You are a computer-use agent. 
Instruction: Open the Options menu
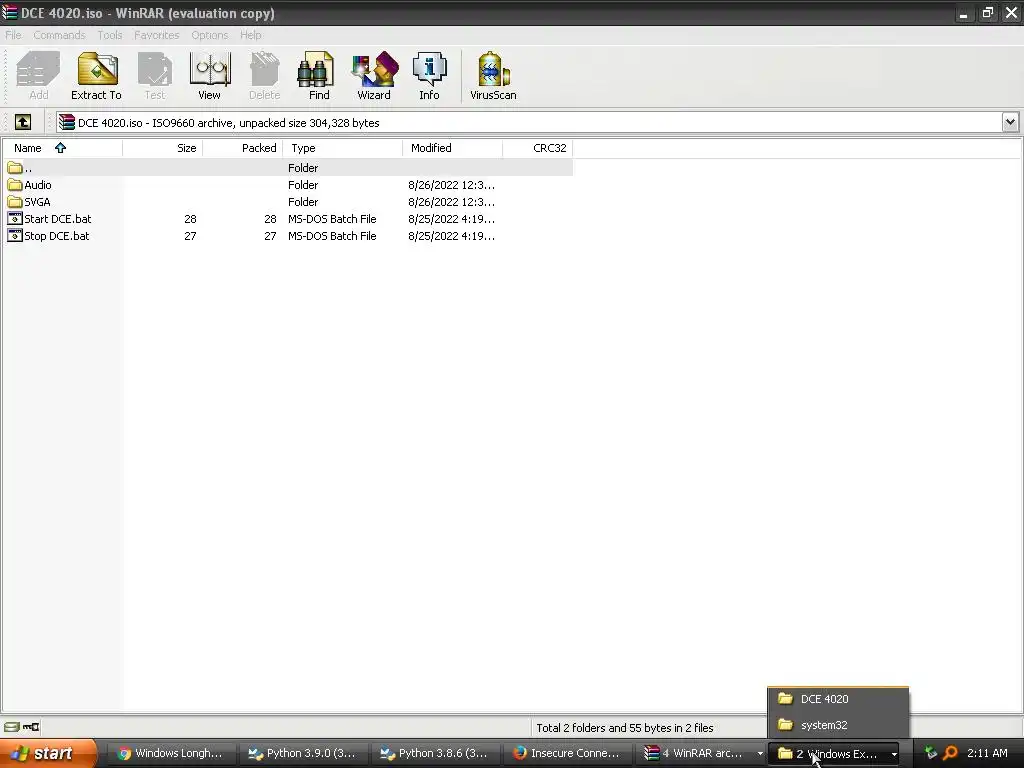click(x=210, y=35)
